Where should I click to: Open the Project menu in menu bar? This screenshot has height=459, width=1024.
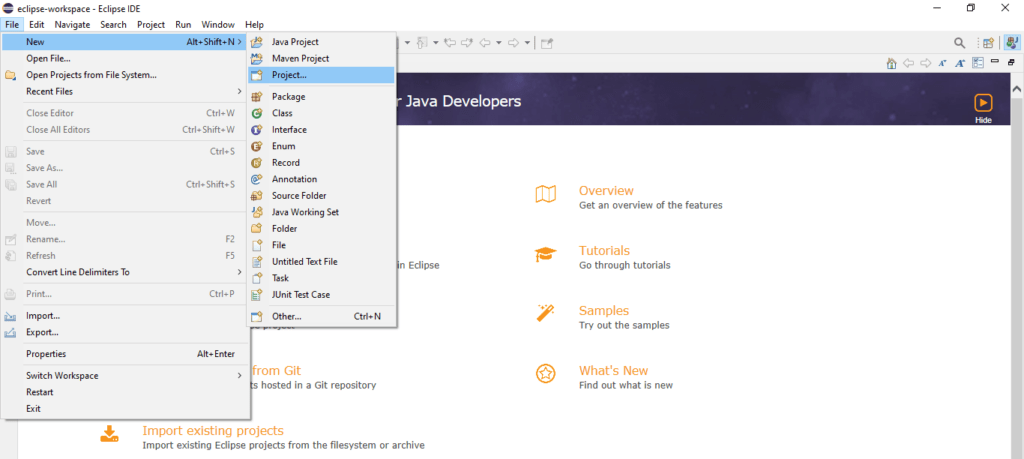click(151, 25)
